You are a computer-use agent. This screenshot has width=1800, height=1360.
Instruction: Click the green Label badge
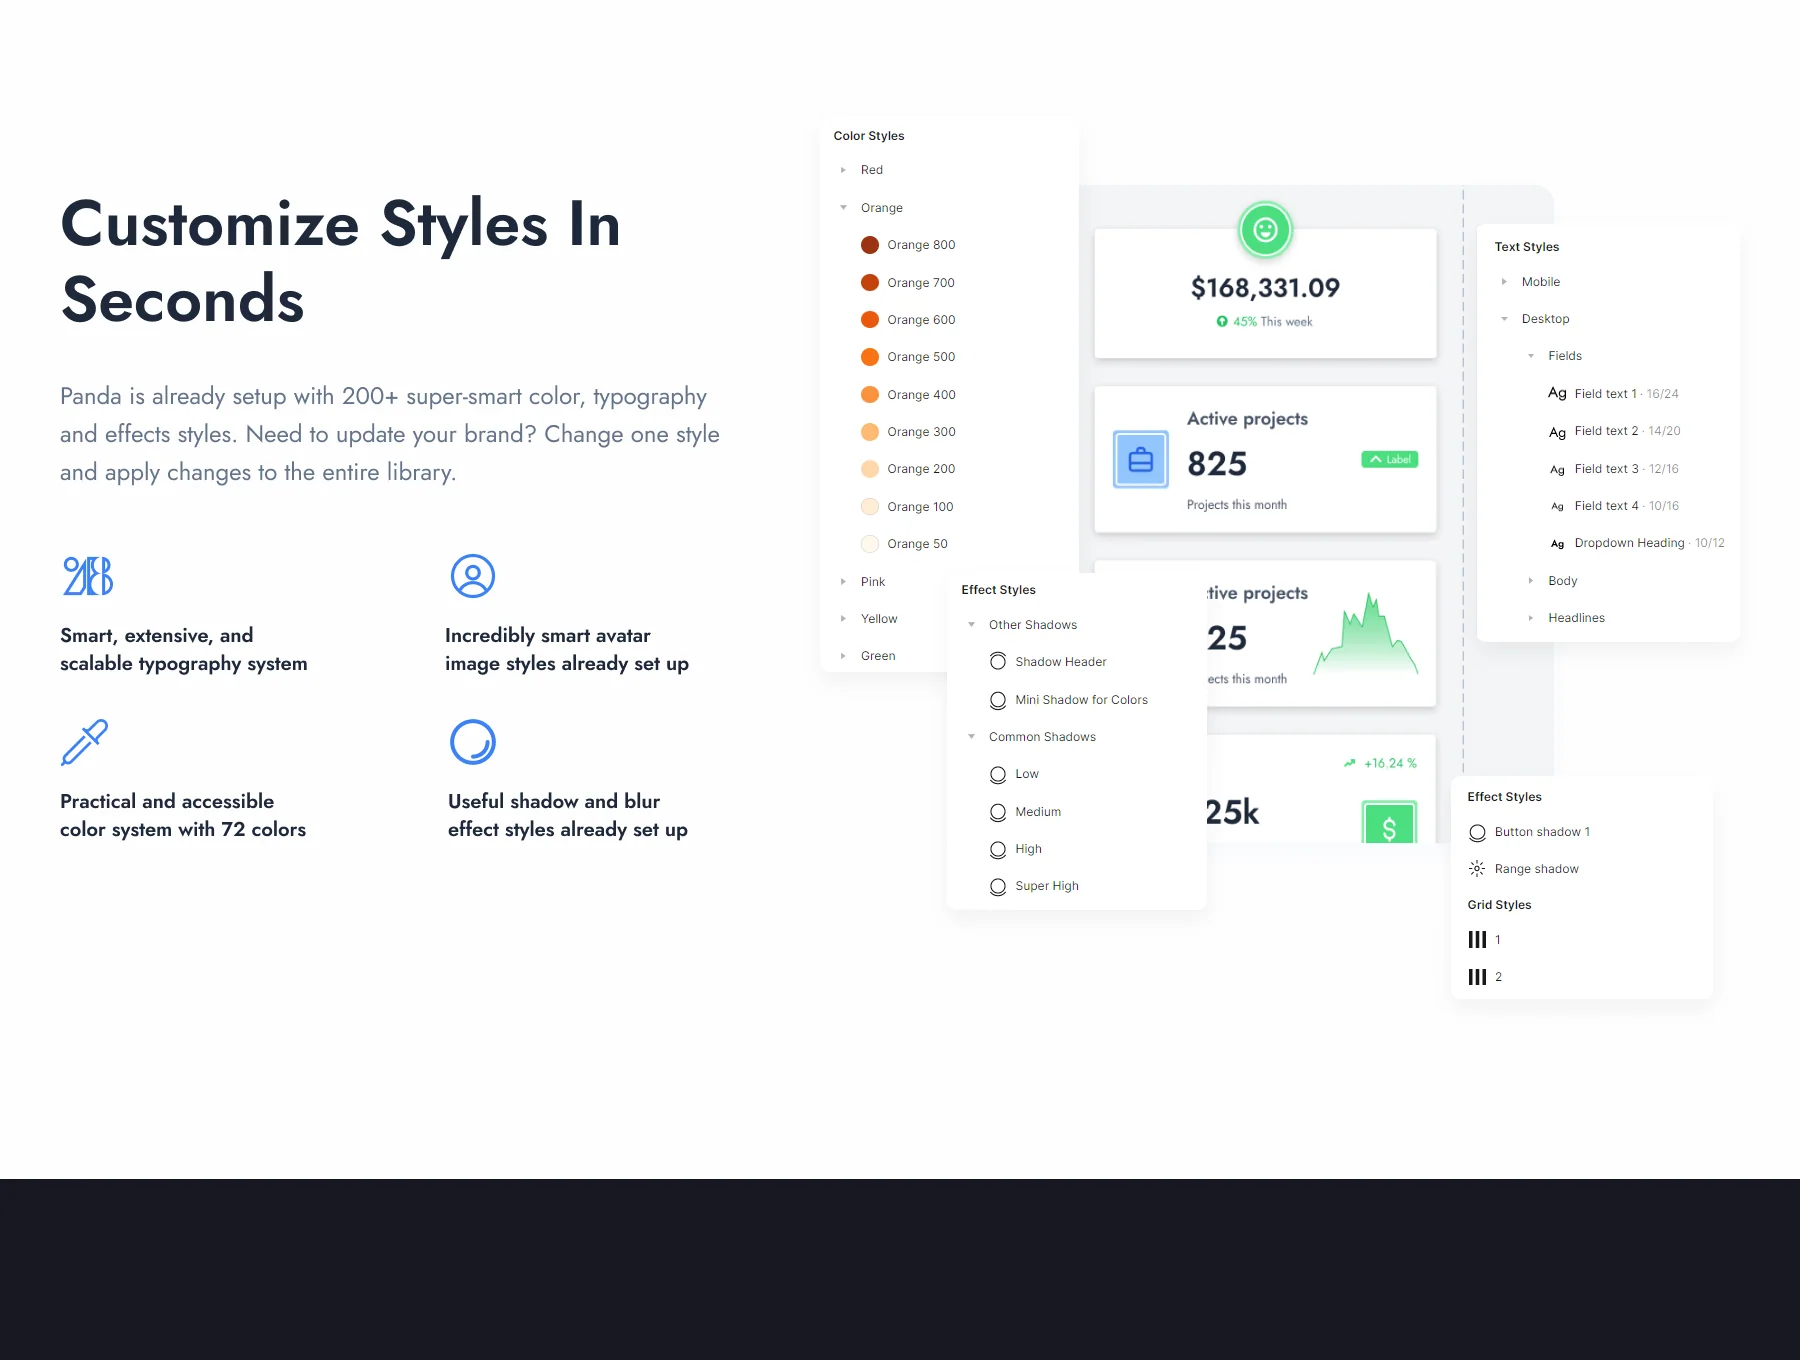(x=1389, y=460)
